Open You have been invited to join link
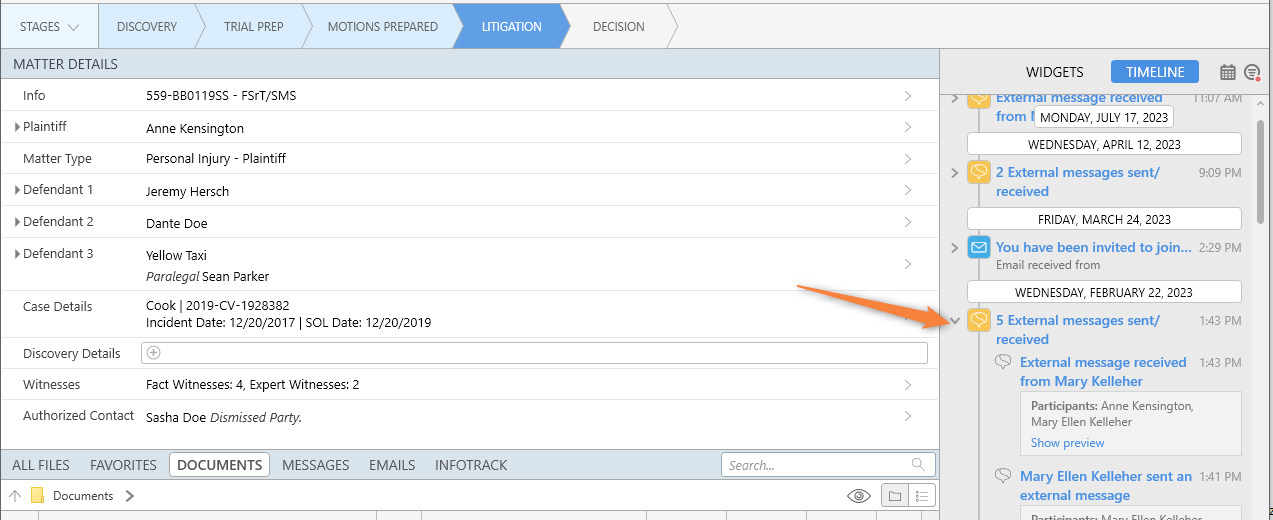Viewport: 1273px width, 520px height. point(1094,247)
